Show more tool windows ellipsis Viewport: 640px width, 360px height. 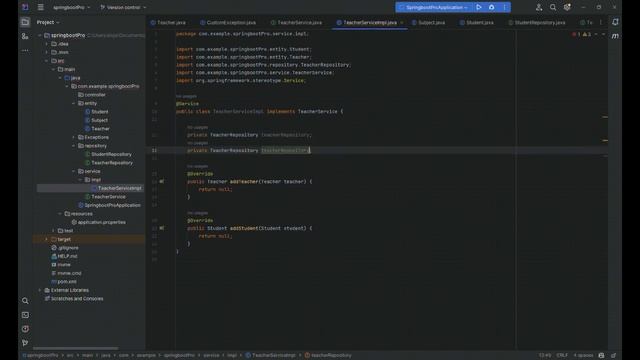pyautogui.click(x=25, y=51)
